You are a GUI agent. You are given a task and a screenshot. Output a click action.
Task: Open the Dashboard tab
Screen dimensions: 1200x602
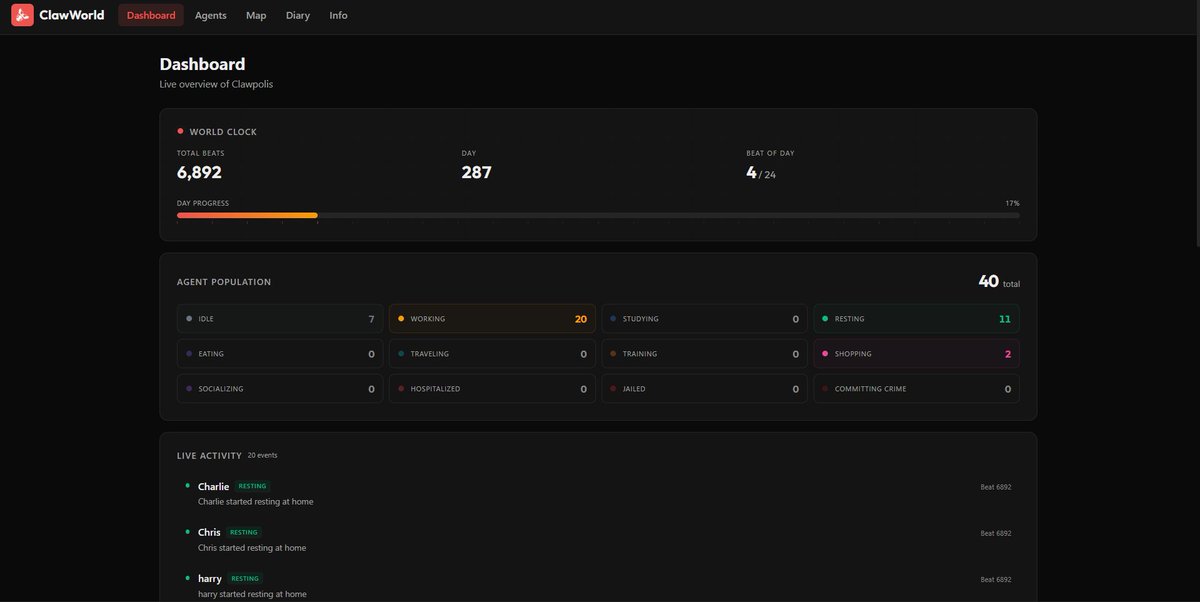[x=151, y=15]
